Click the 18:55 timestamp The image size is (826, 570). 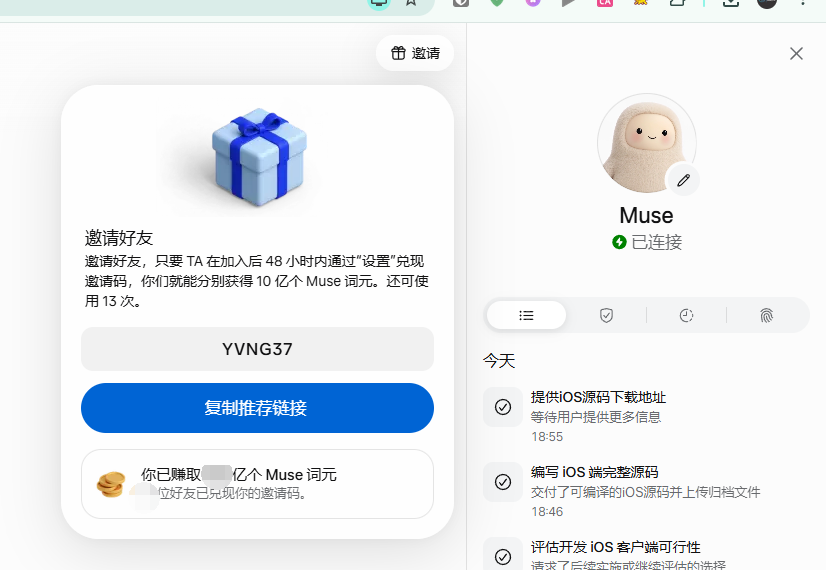[547, 437]
